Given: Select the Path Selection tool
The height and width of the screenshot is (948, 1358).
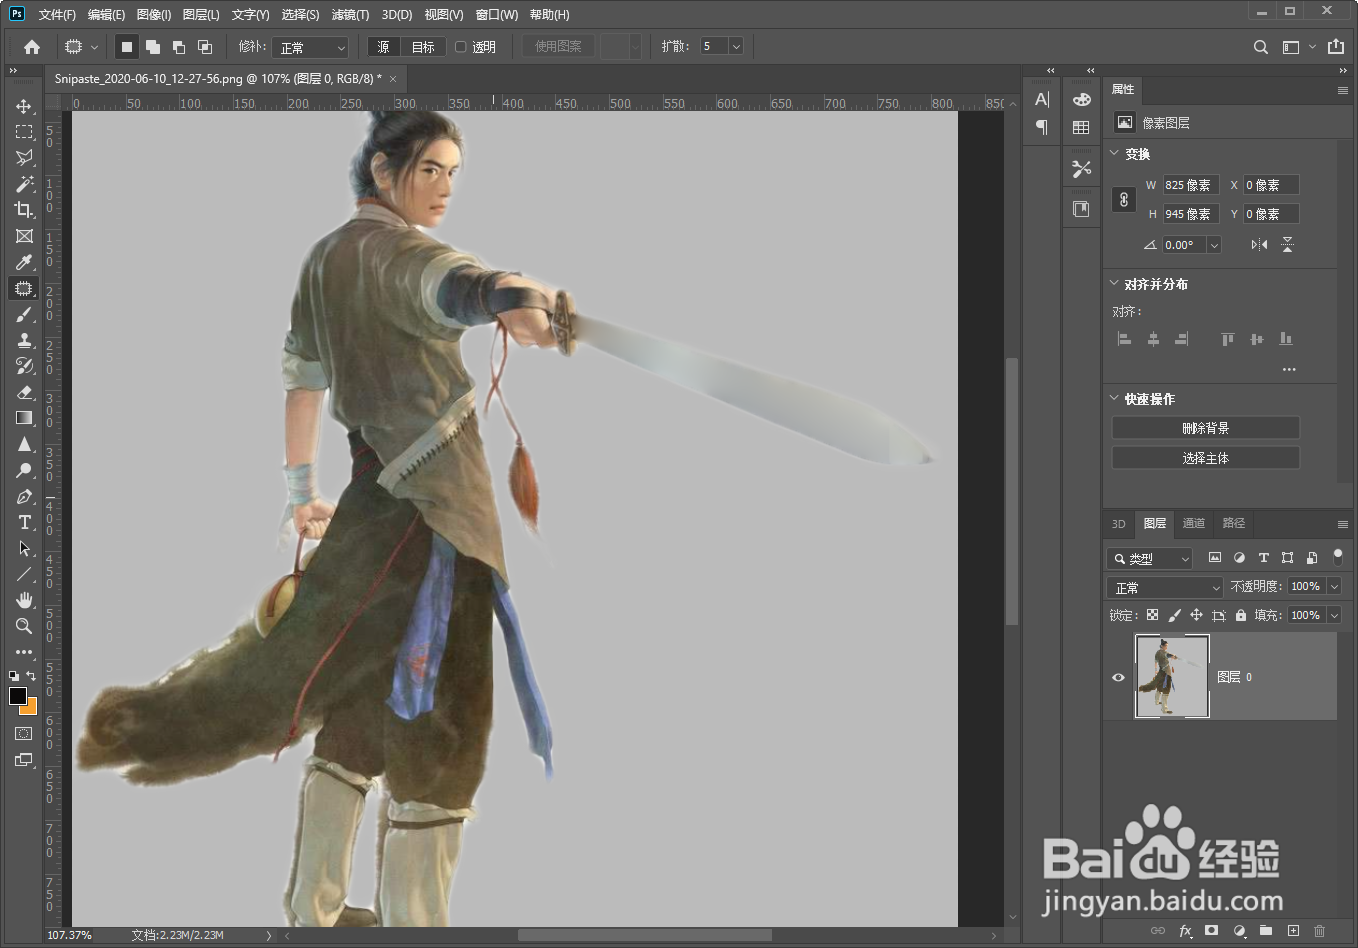Looking at the screenshot, I should [24, 548].
